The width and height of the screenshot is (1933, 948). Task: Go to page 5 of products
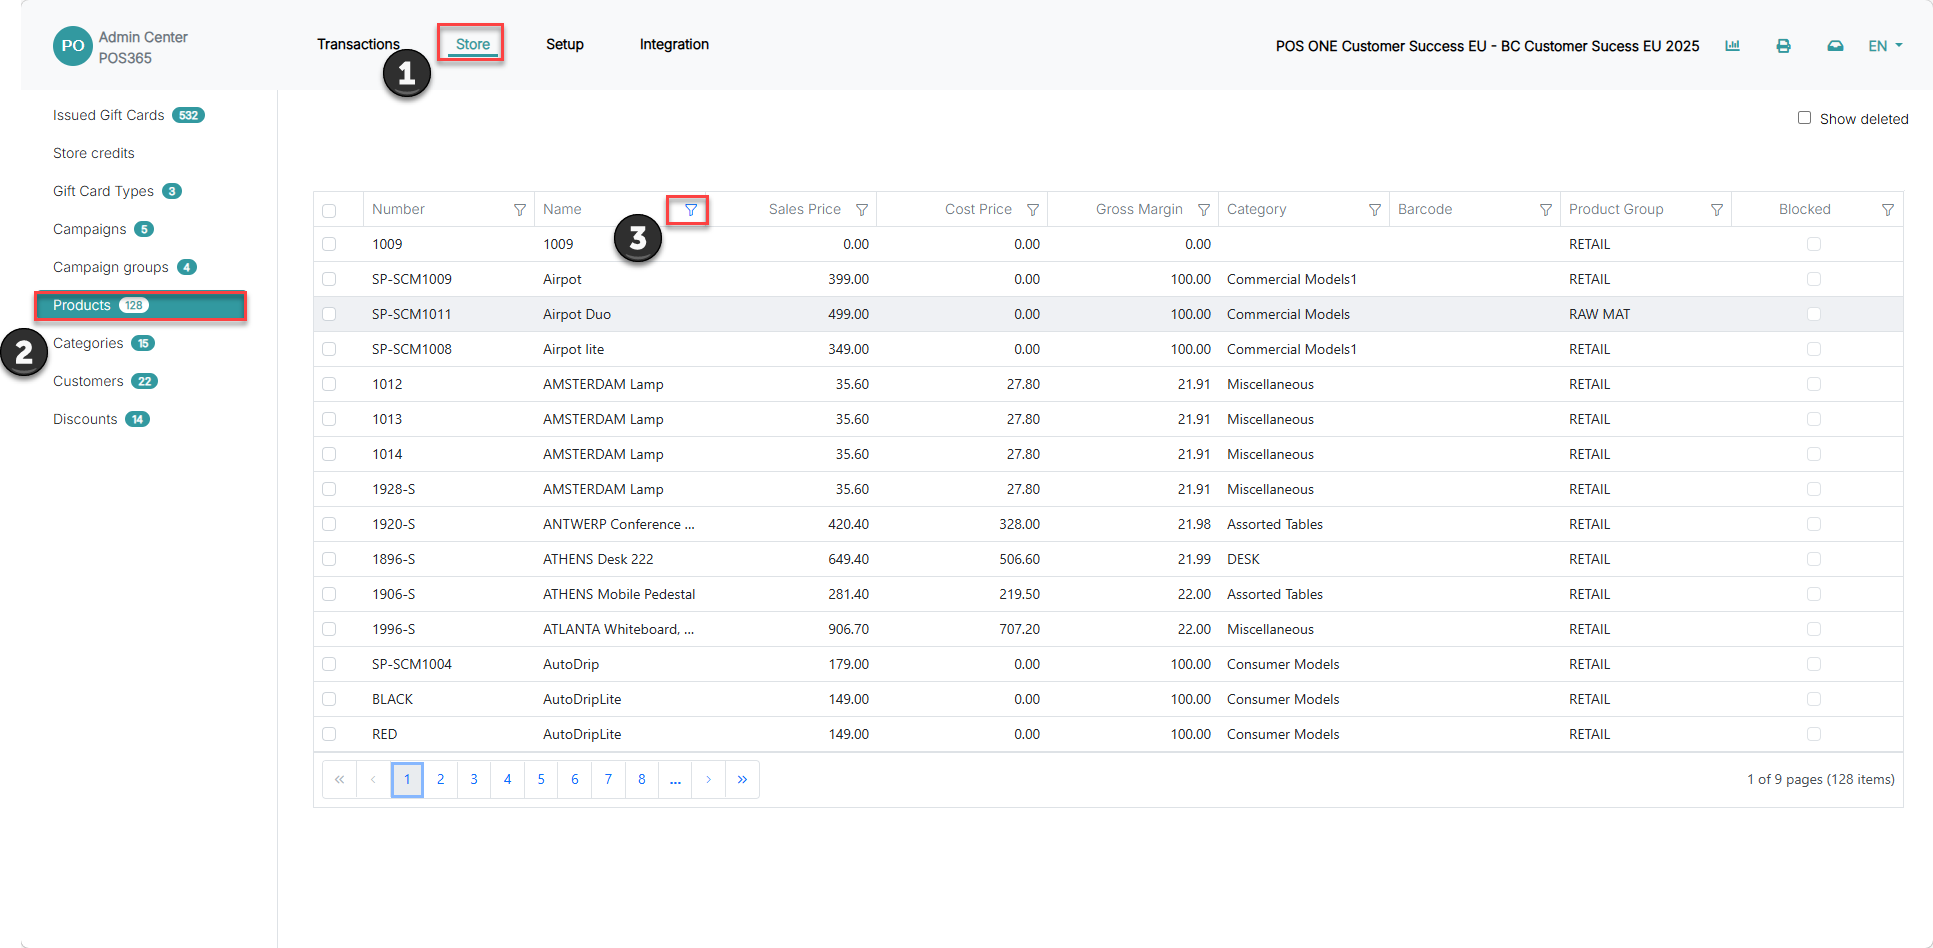pos(541,779)
